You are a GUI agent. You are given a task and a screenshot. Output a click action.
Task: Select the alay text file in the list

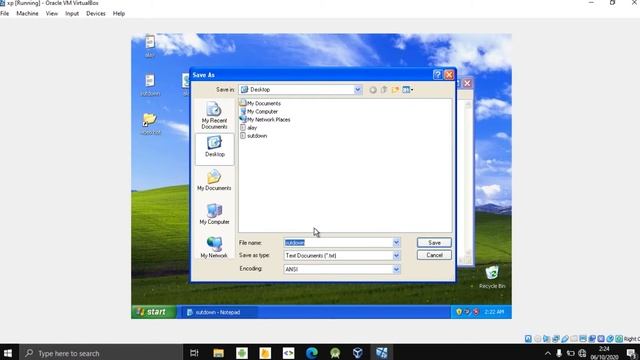click(249, 128)
